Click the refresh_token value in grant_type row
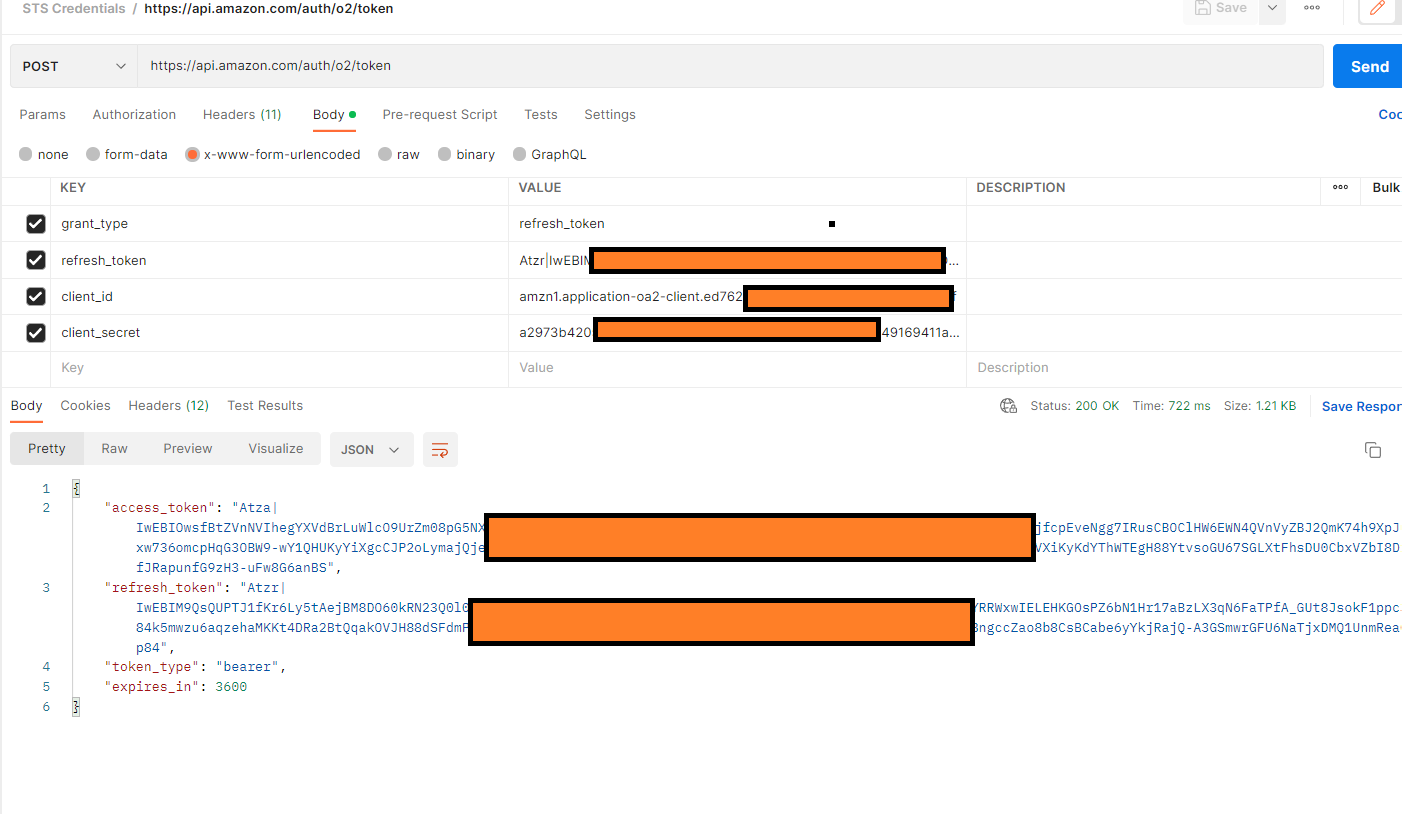 (562, 224)
